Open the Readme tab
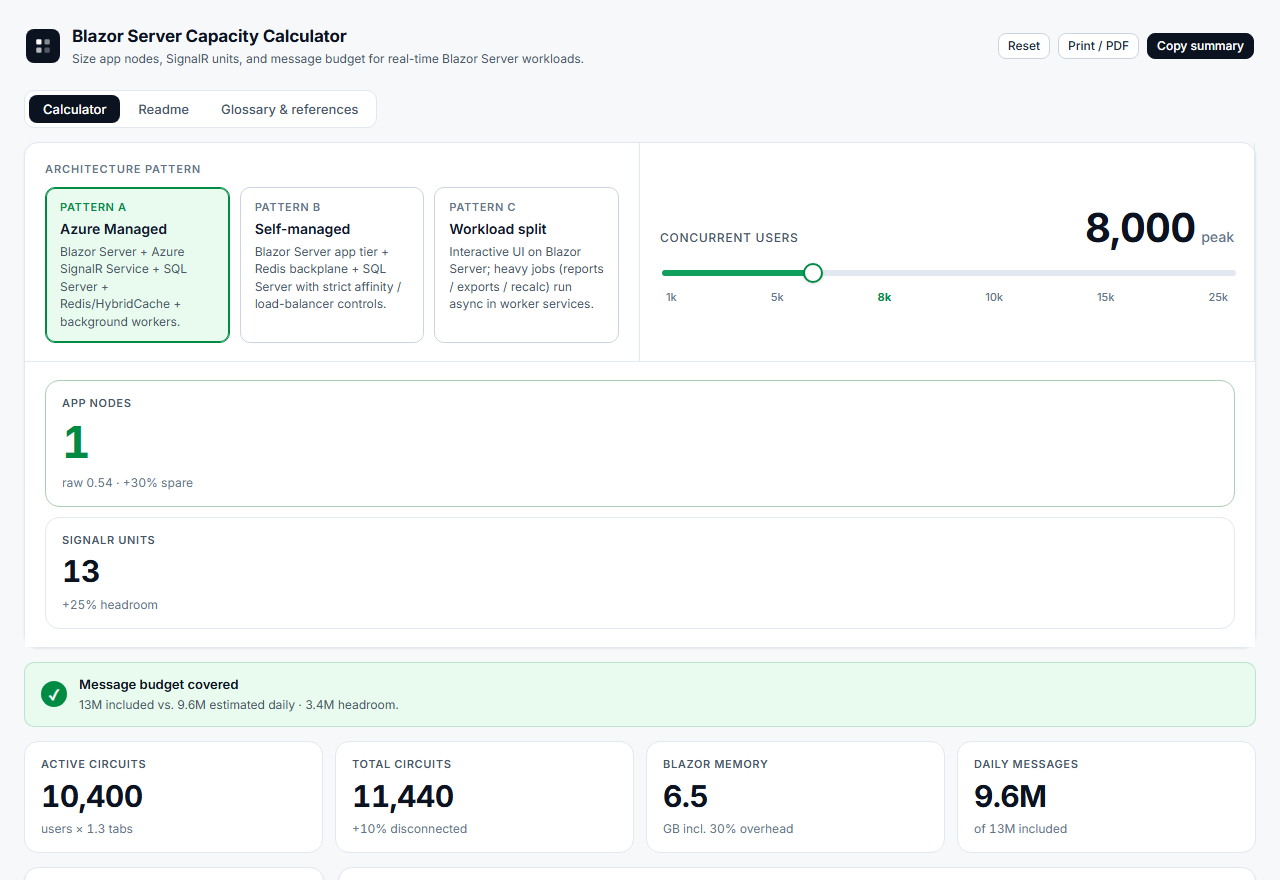 coord(163,109)
